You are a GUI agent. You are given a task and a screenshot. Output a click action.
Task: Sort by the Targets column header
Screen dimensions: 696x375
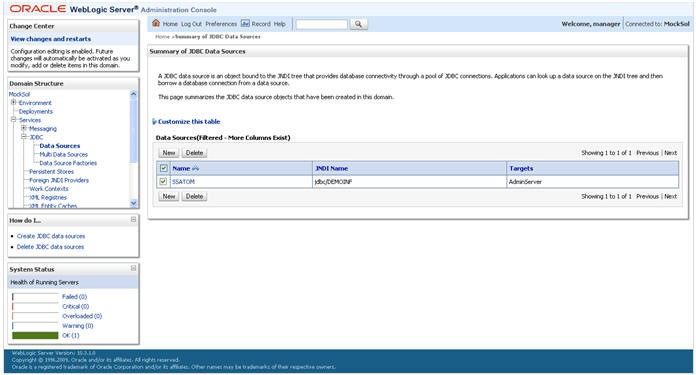(x=521, y=169)
